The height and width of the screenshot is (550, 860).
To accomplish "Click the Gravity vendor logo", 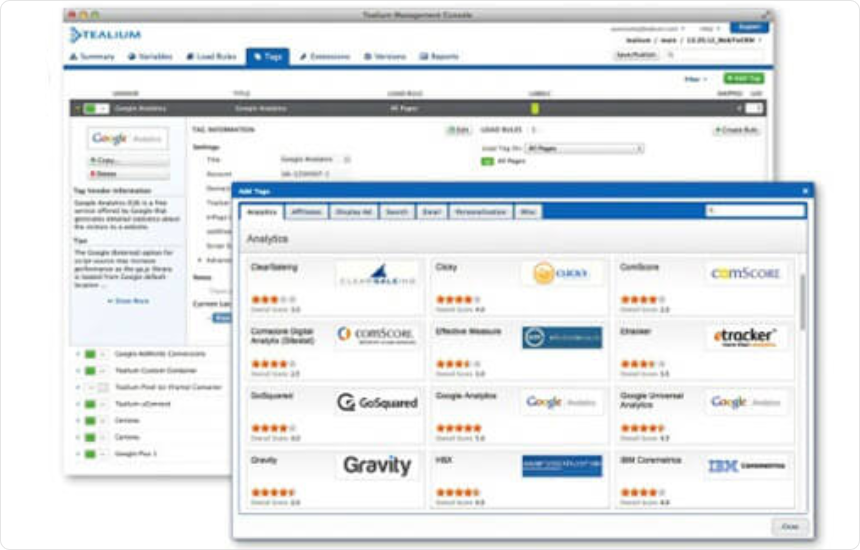I will point(377,466).
